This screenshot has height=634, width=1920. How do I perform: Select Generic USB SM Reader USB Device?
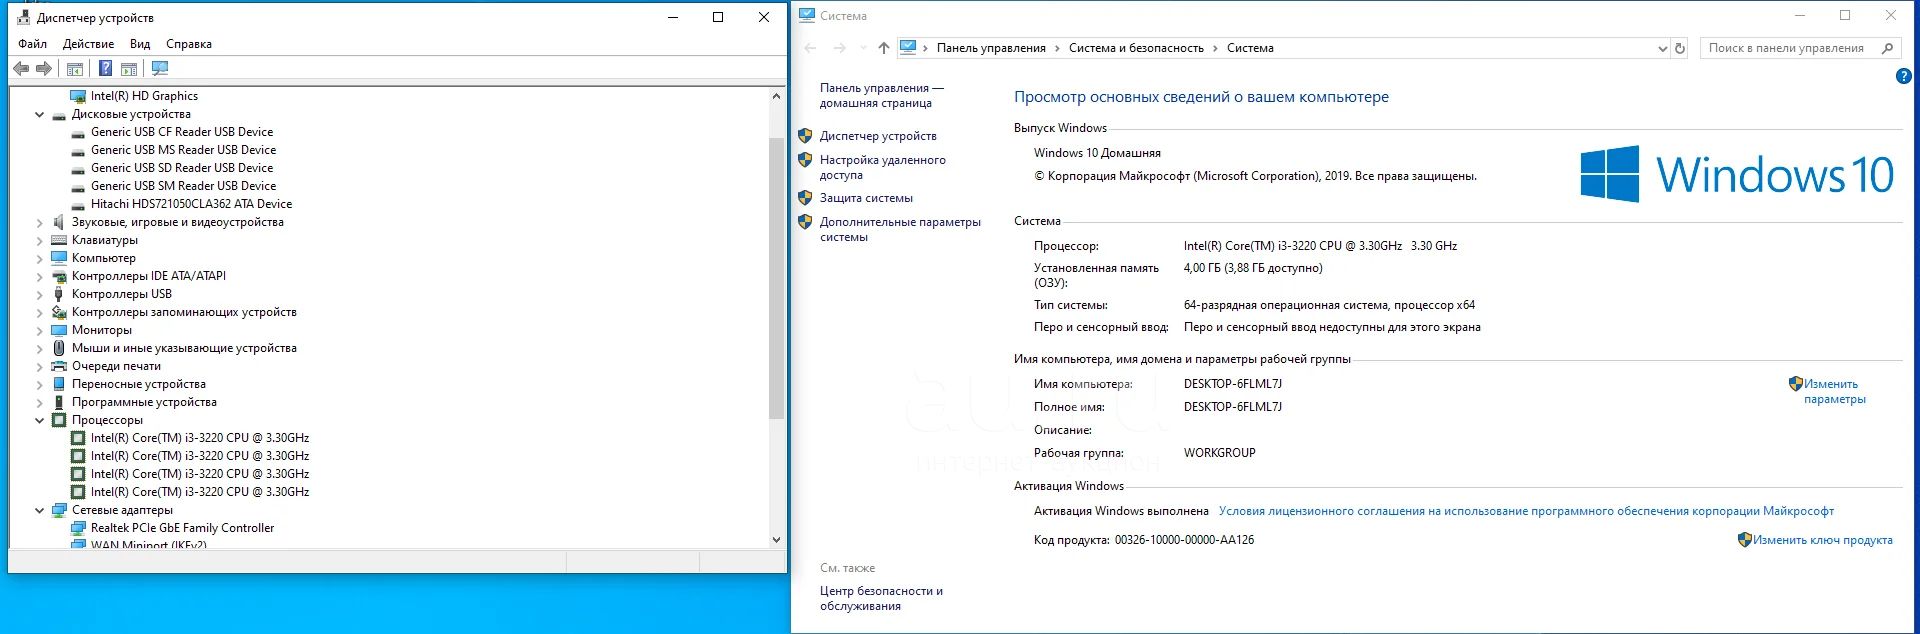click(x=183, y=186)
